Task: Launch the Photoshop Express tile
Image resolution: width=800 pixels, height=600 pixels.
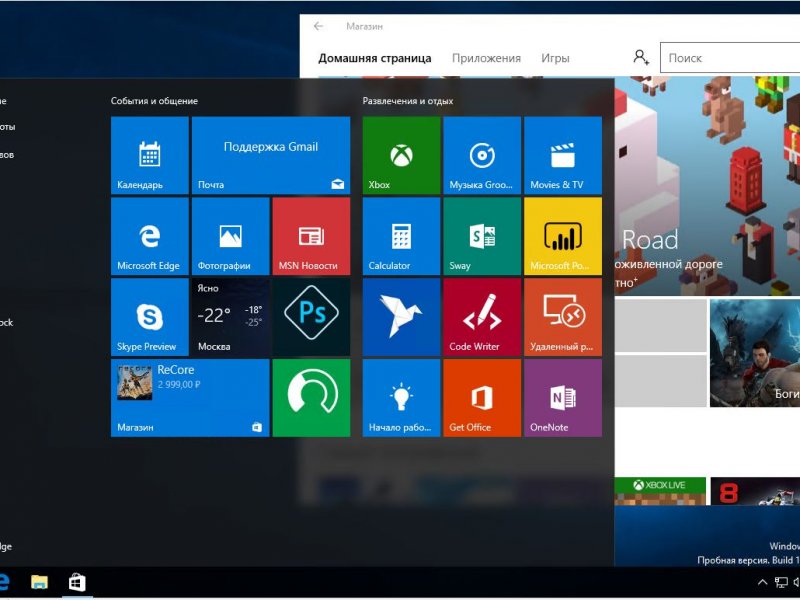Action: click(x=311, y=317)
